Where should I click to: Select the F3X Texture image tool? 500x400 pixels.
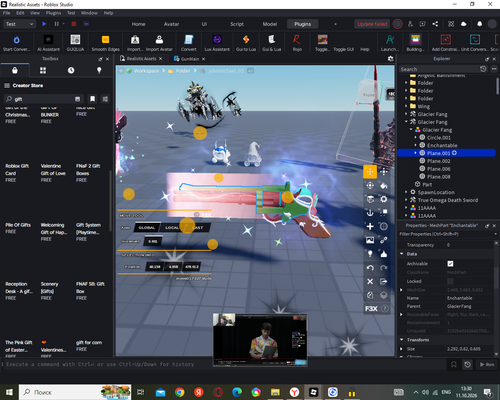coord(370,240)
